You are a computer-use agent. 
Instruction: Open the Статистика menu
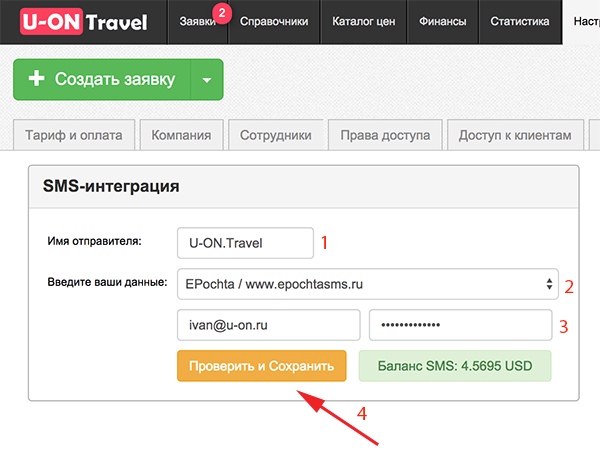click(x=521, y=22)
